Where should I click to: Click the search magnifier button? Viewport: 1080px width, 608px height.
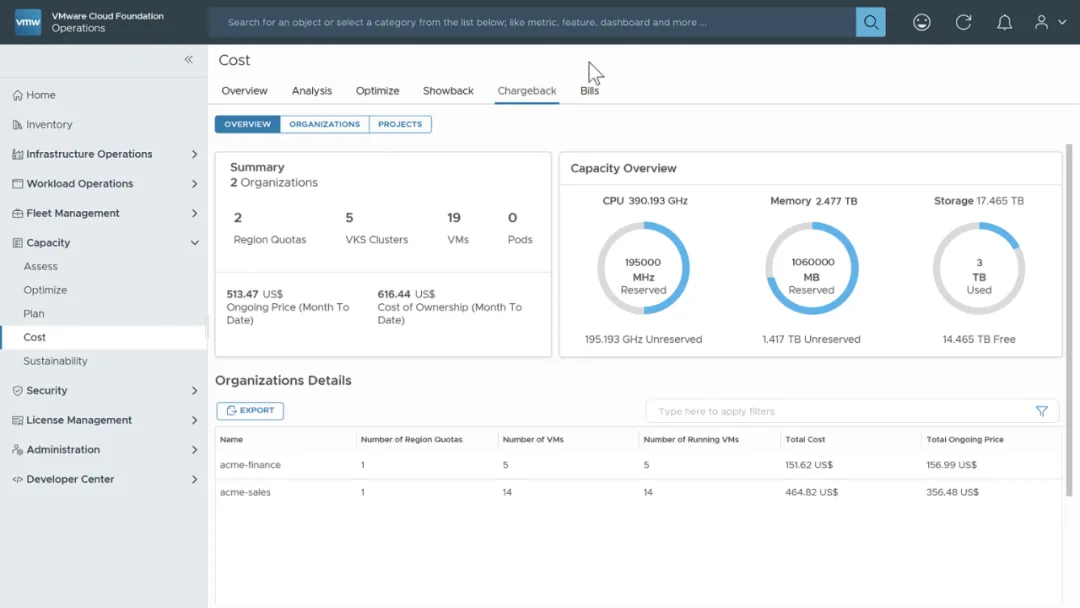point(870,22)
